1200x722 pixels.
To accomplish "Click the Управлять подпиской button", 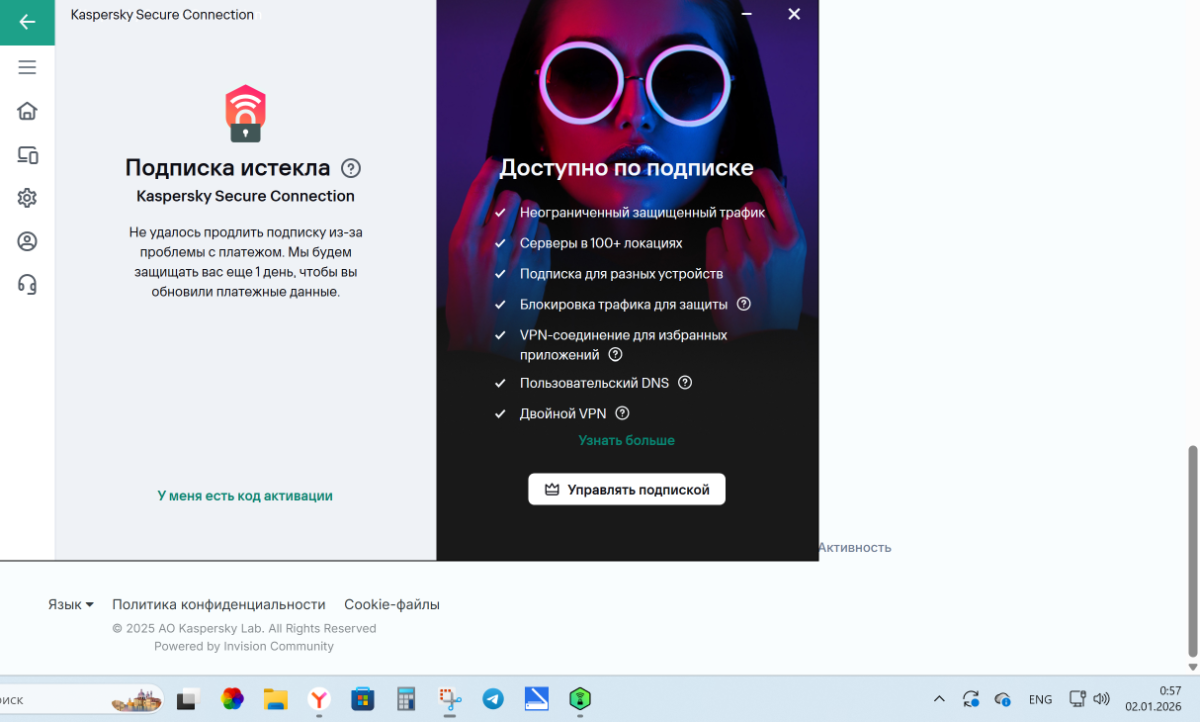I will tap(627, 490).
